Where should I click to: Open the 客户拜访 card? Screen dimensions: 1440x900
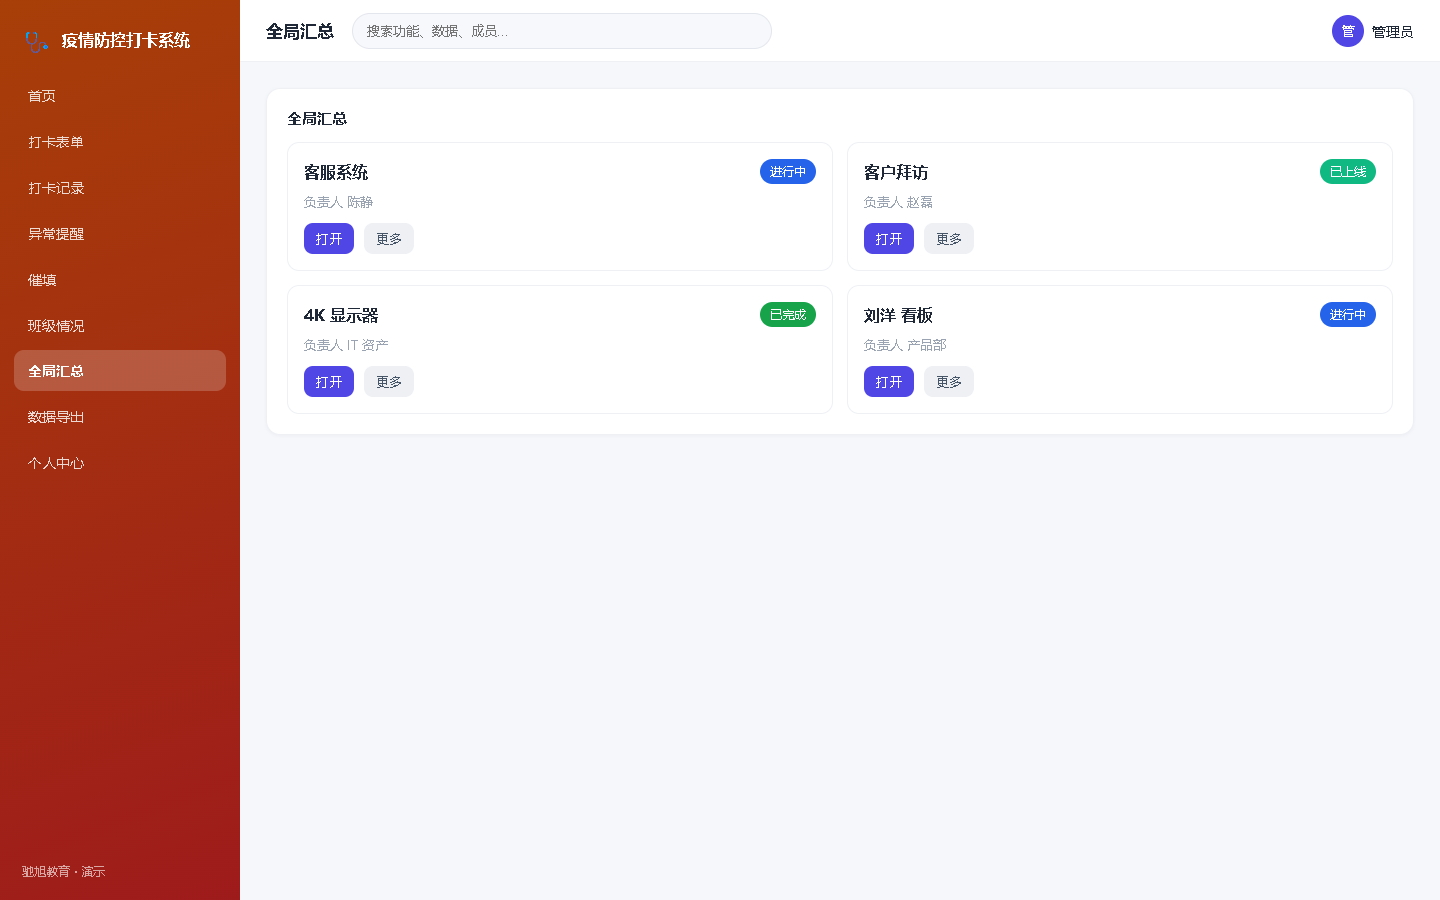pos(889,239)
